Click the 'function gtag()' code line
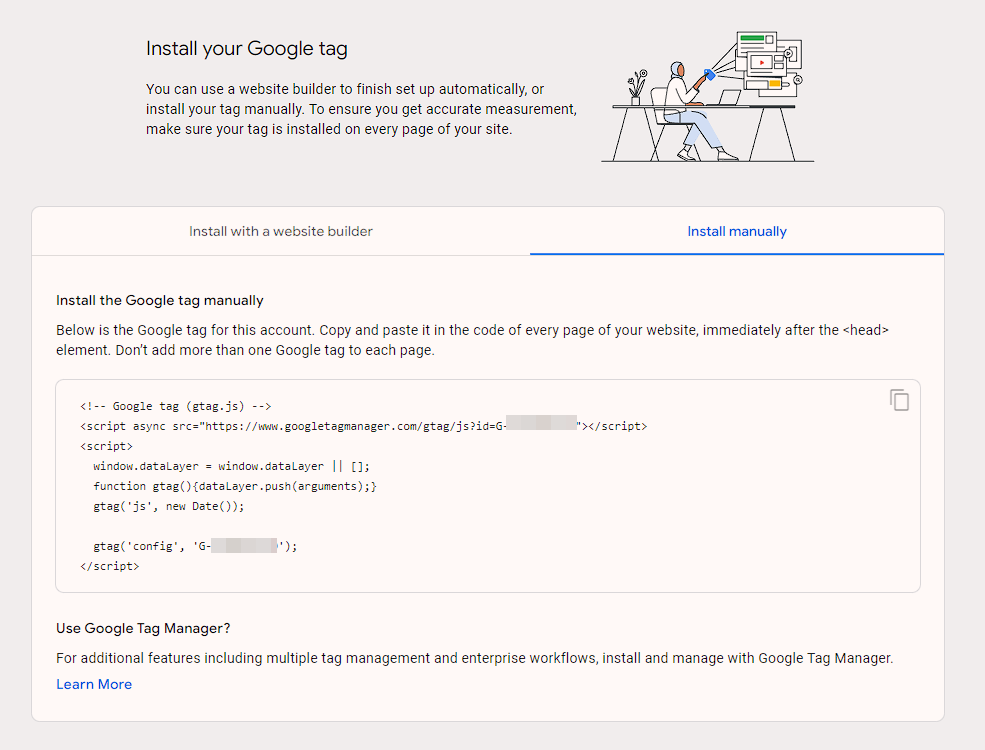The height and width of the screenshot is (750, 985). 235,486
